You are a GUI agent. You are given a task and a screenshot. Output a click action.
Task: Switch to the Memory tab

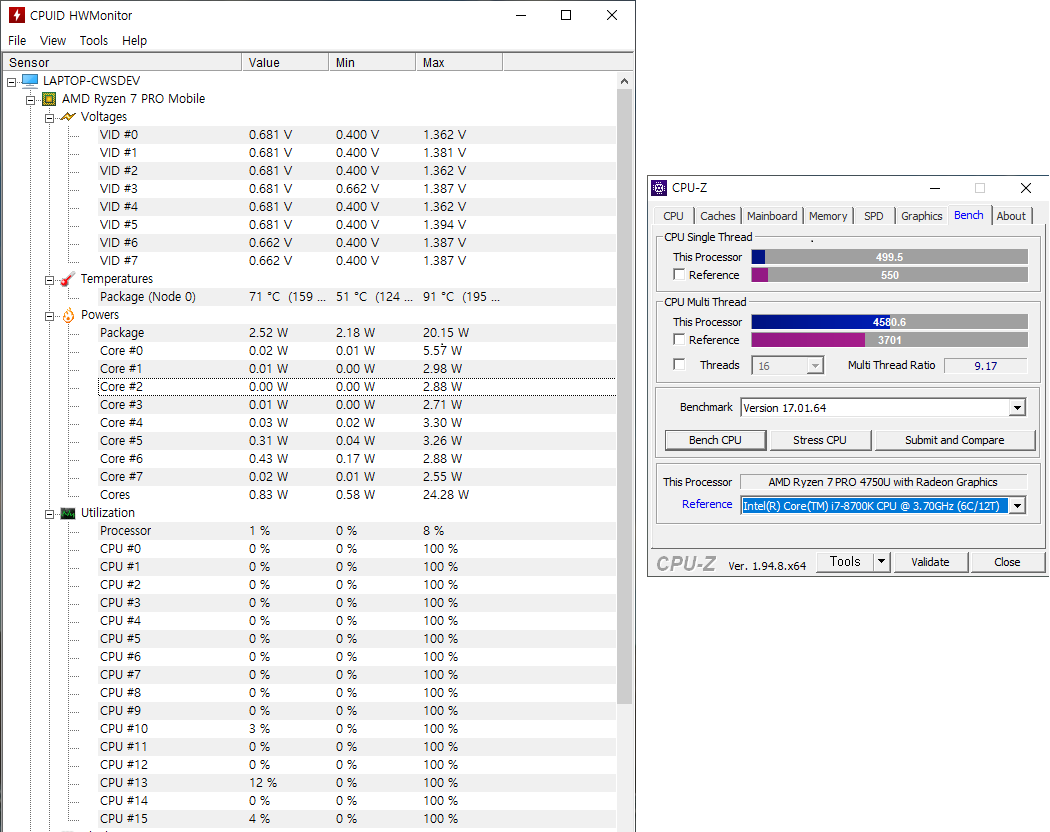(828, 216)
